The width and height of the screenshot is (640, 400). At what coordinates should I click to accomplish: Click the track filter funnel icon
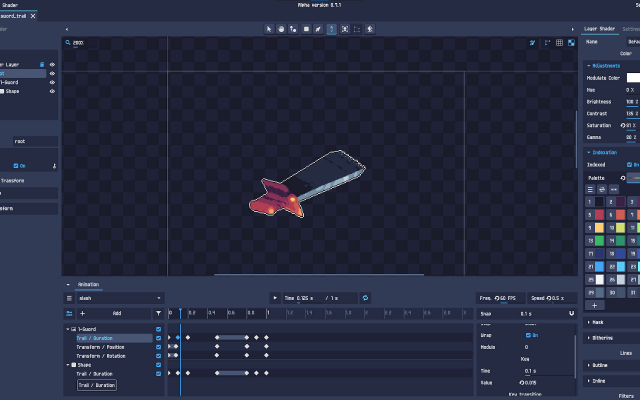pyautogui.click(x=158, y=313)
